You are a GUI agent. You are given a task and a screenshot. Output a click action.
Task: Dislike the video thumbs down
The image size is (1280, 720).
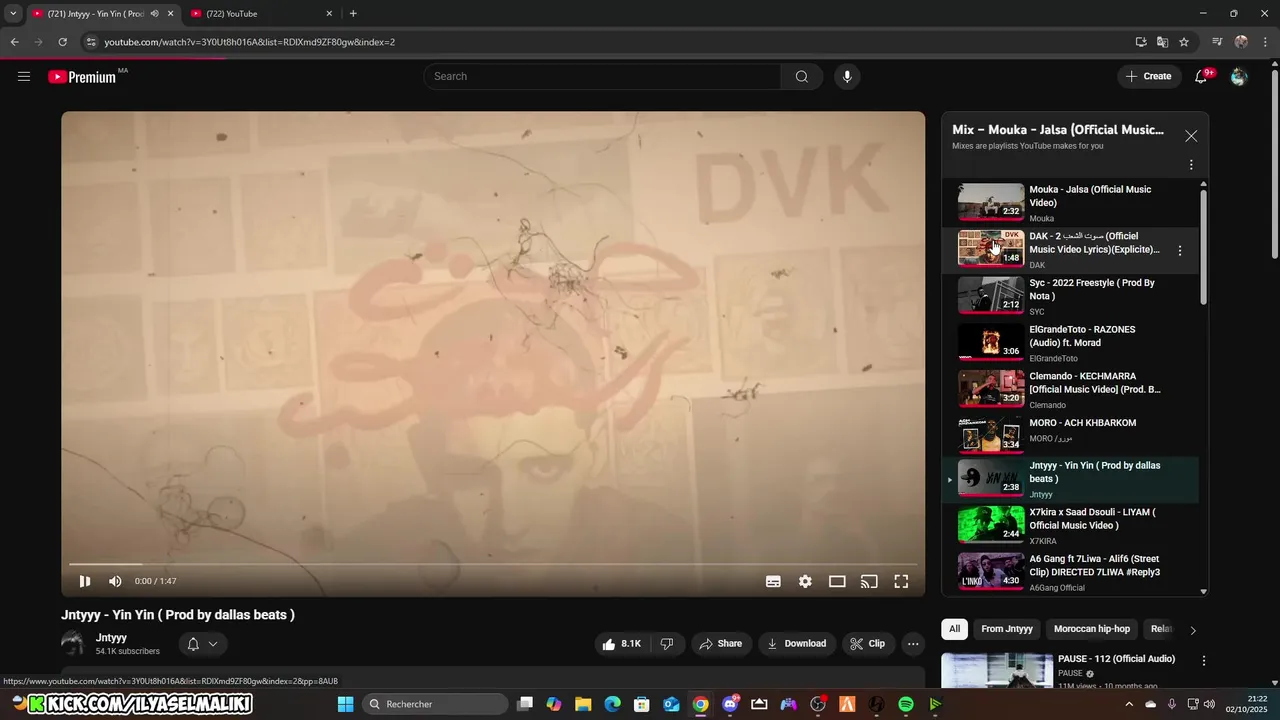tap(667, 644)
